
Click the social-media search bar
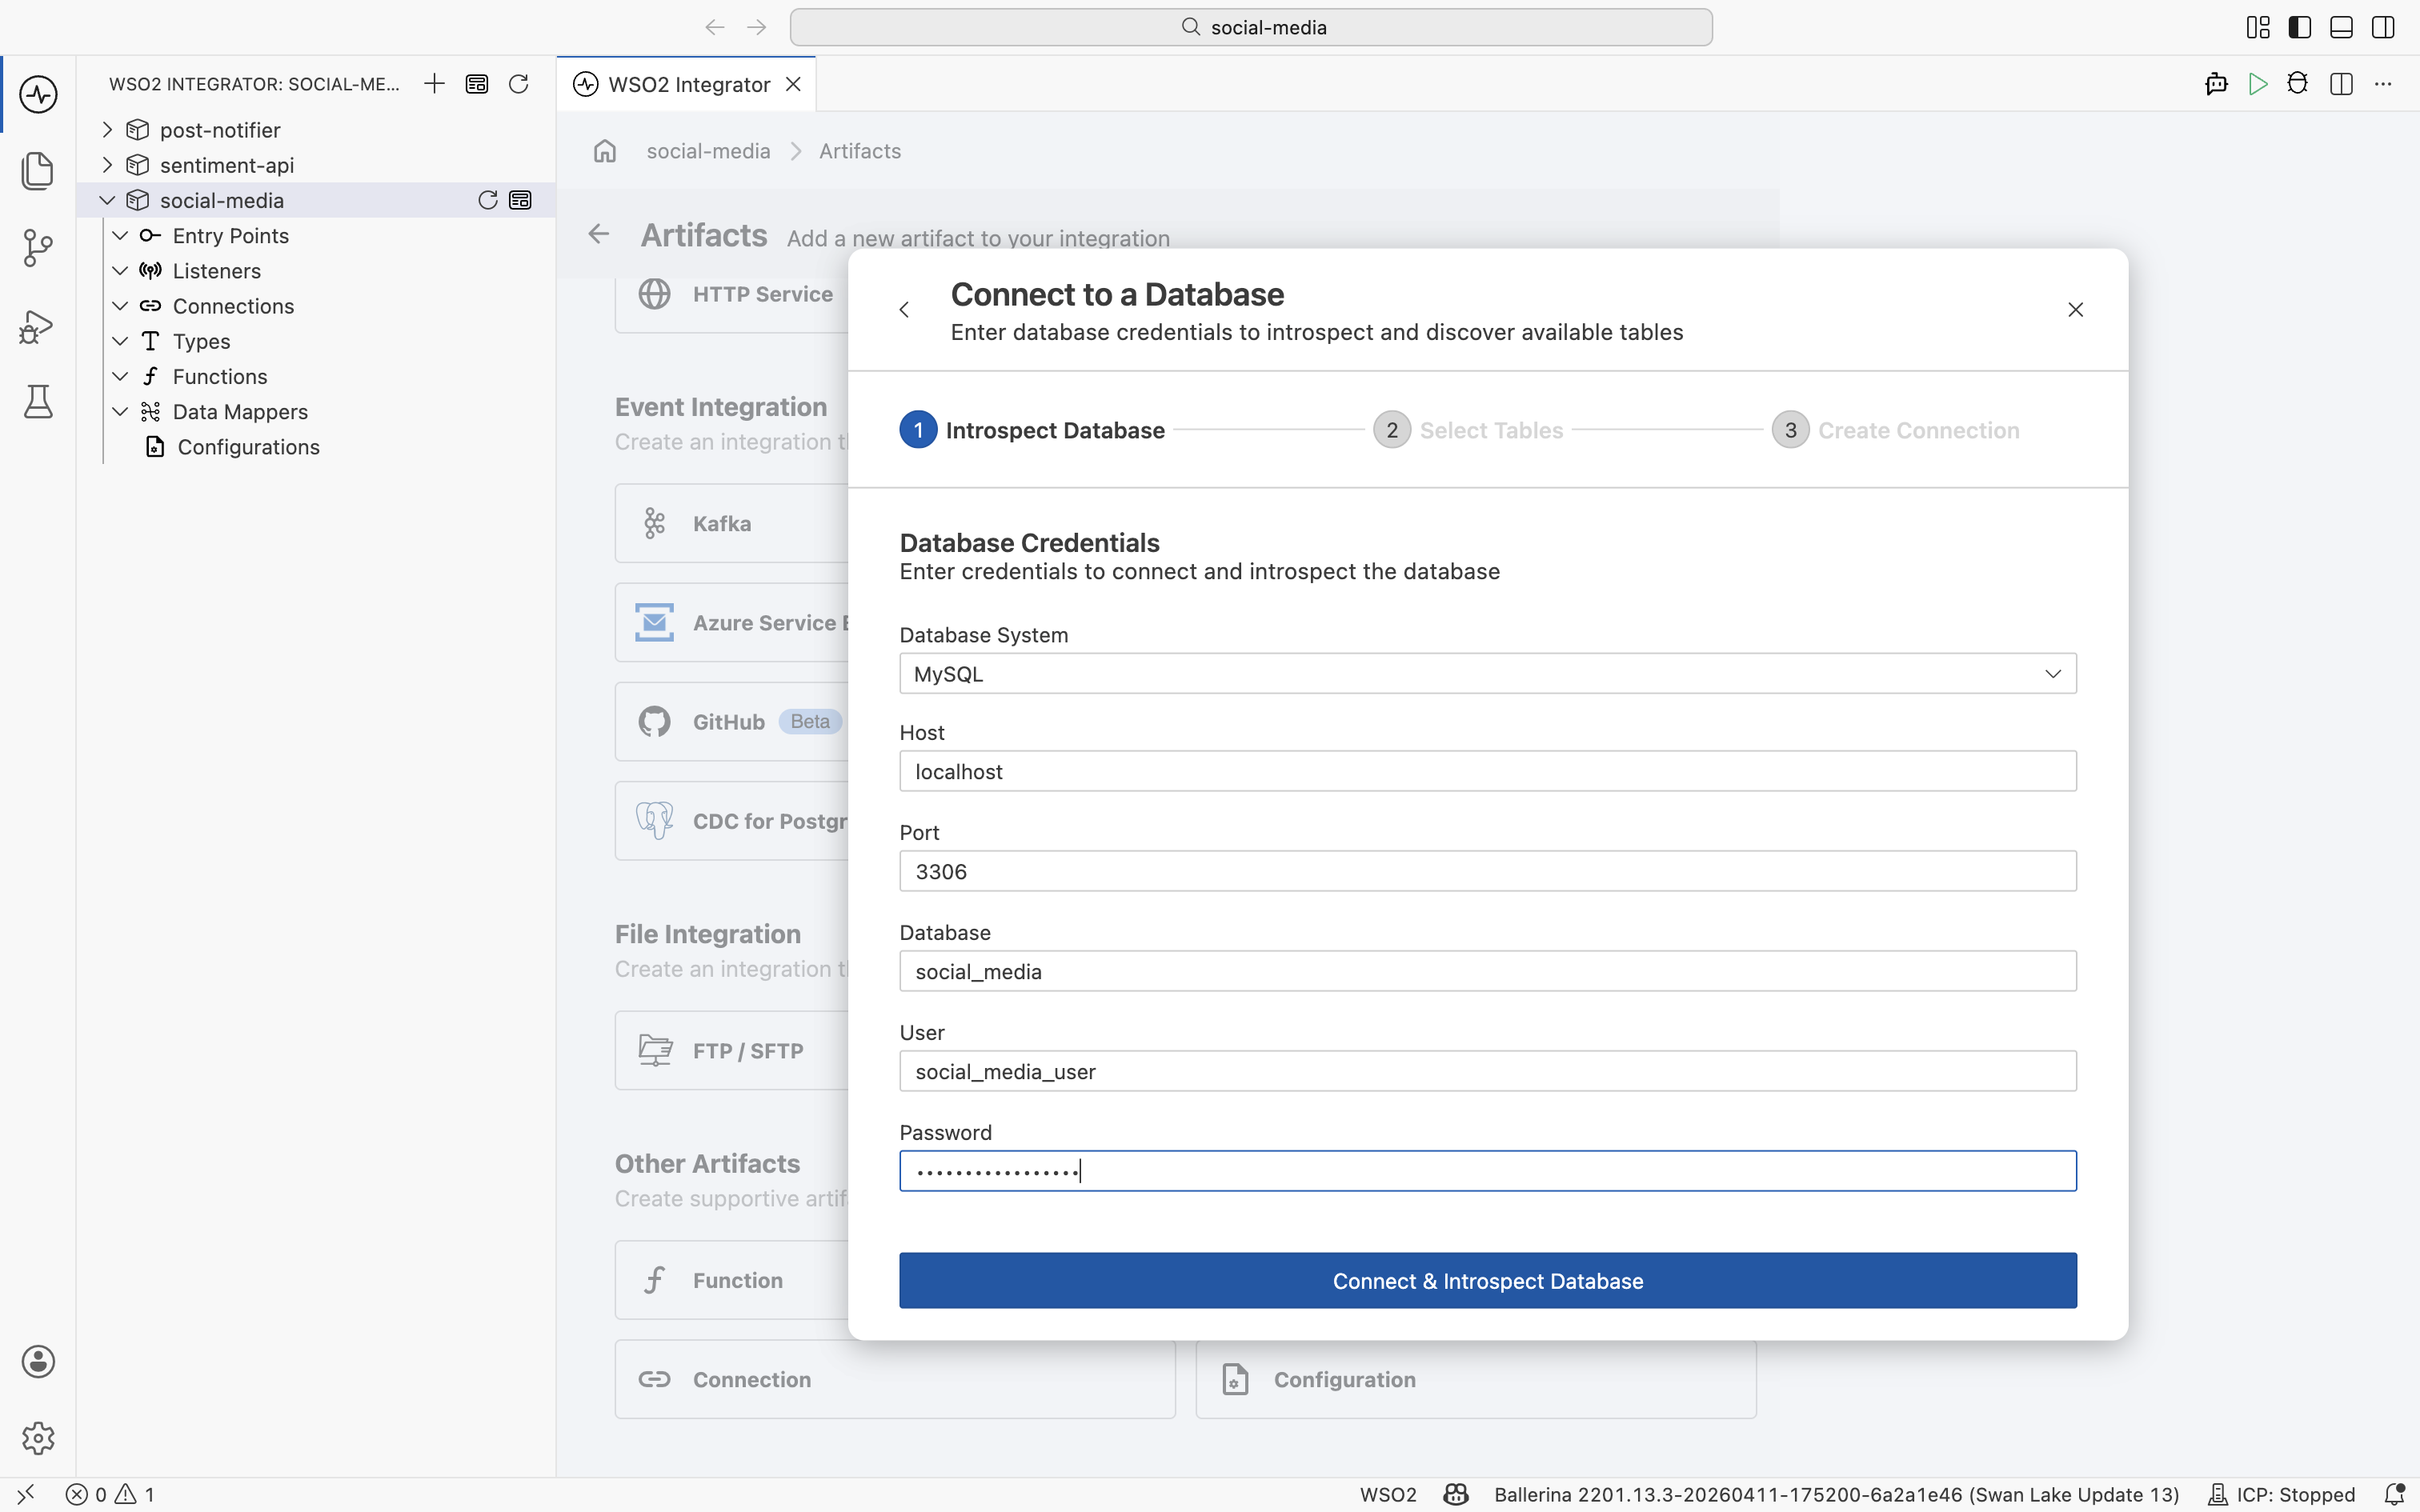(1251, 27)
